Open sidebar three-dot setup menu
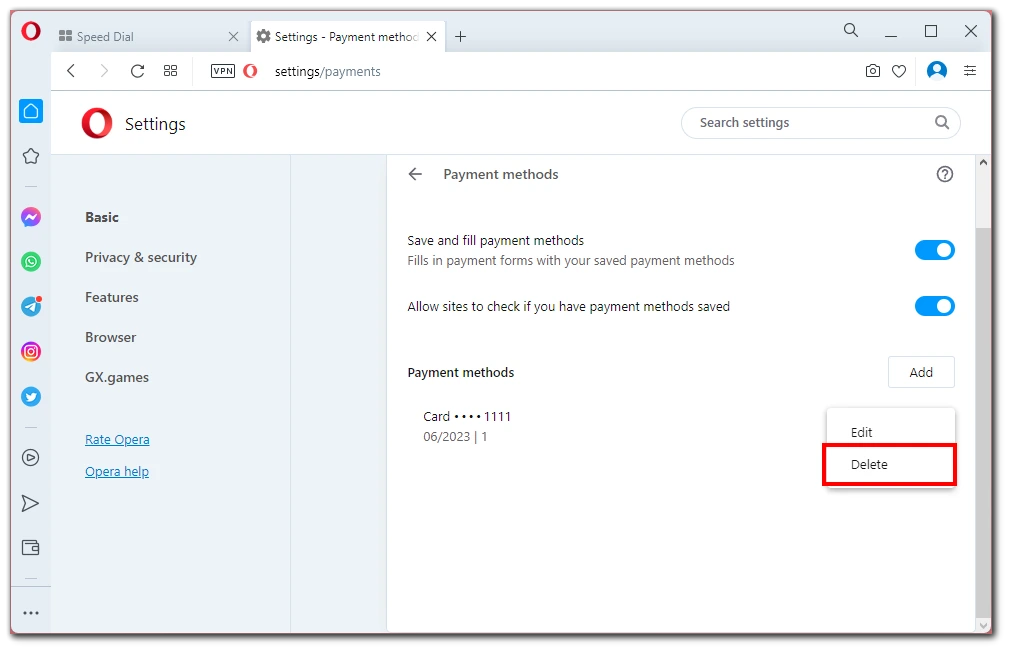Viewport: 1010px width, 652px height. [31, 613]
